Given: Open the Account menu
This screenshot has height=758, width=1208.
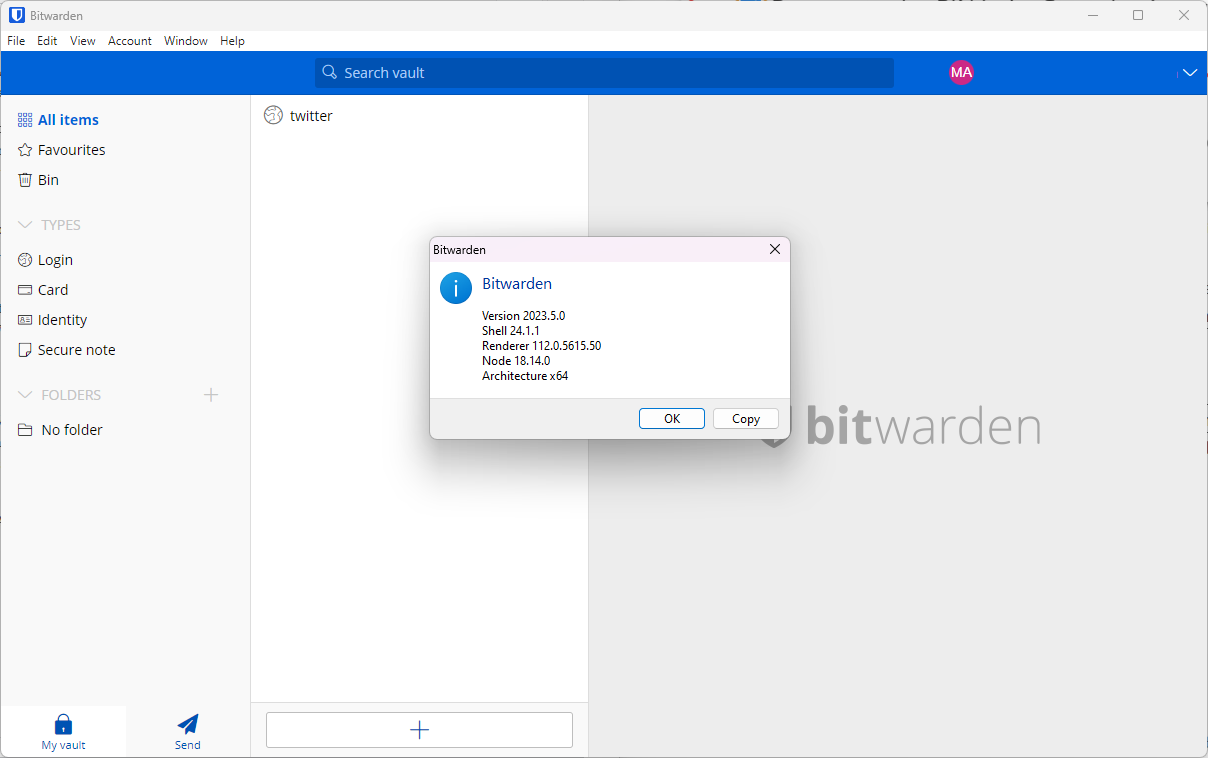Looking at the screenshot, I should [x=130, y=41].
